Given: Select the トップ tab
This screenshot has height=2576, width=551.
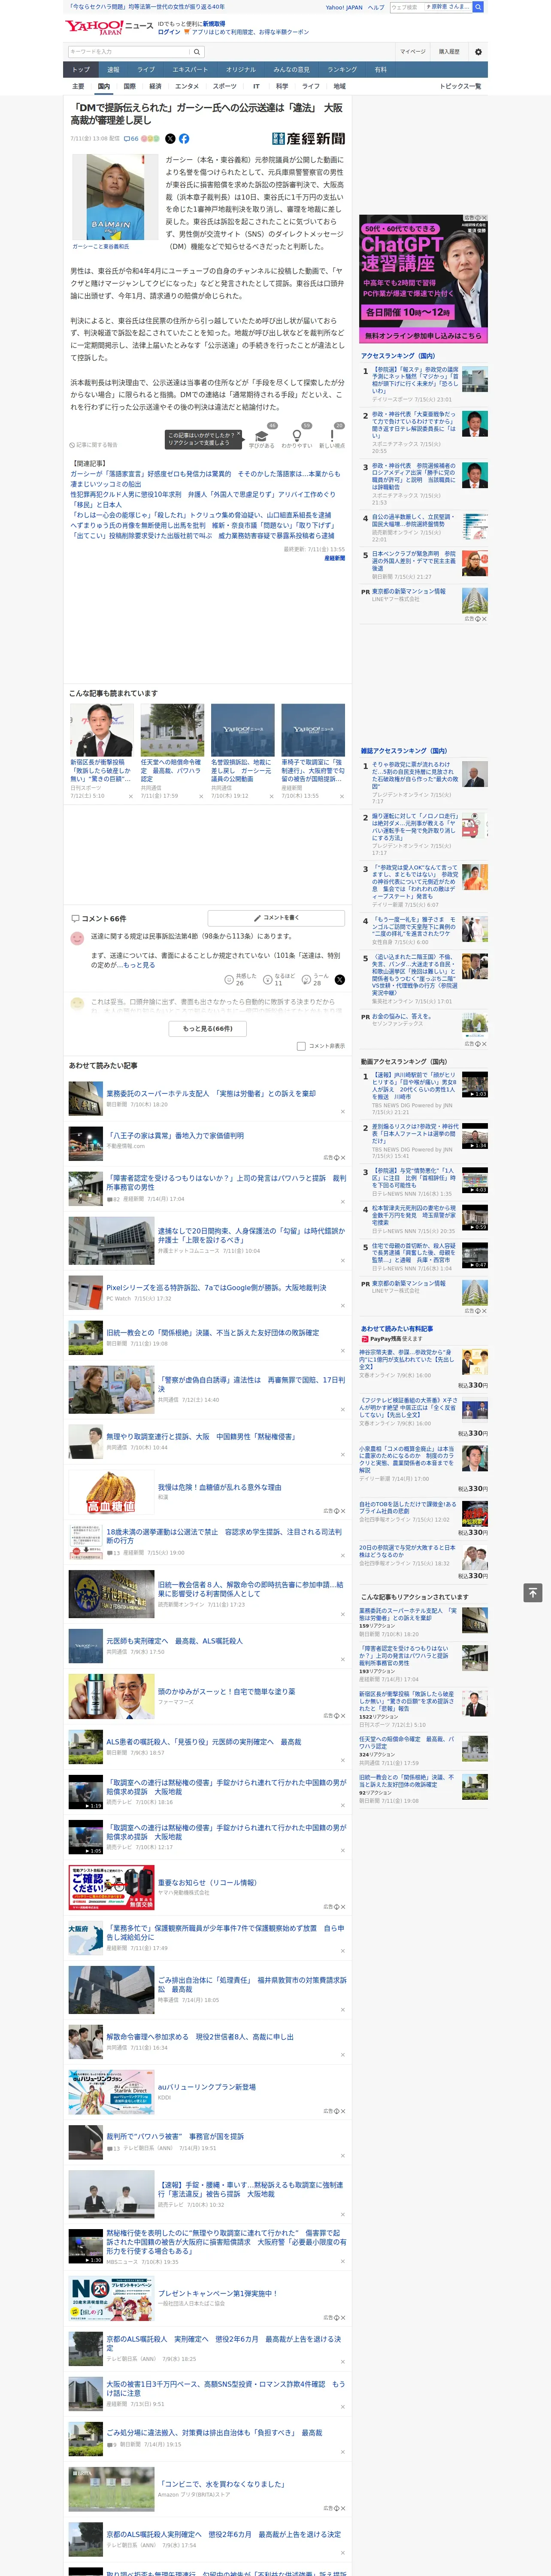Looking at the screenshot, I should click(x=81, y=70).
